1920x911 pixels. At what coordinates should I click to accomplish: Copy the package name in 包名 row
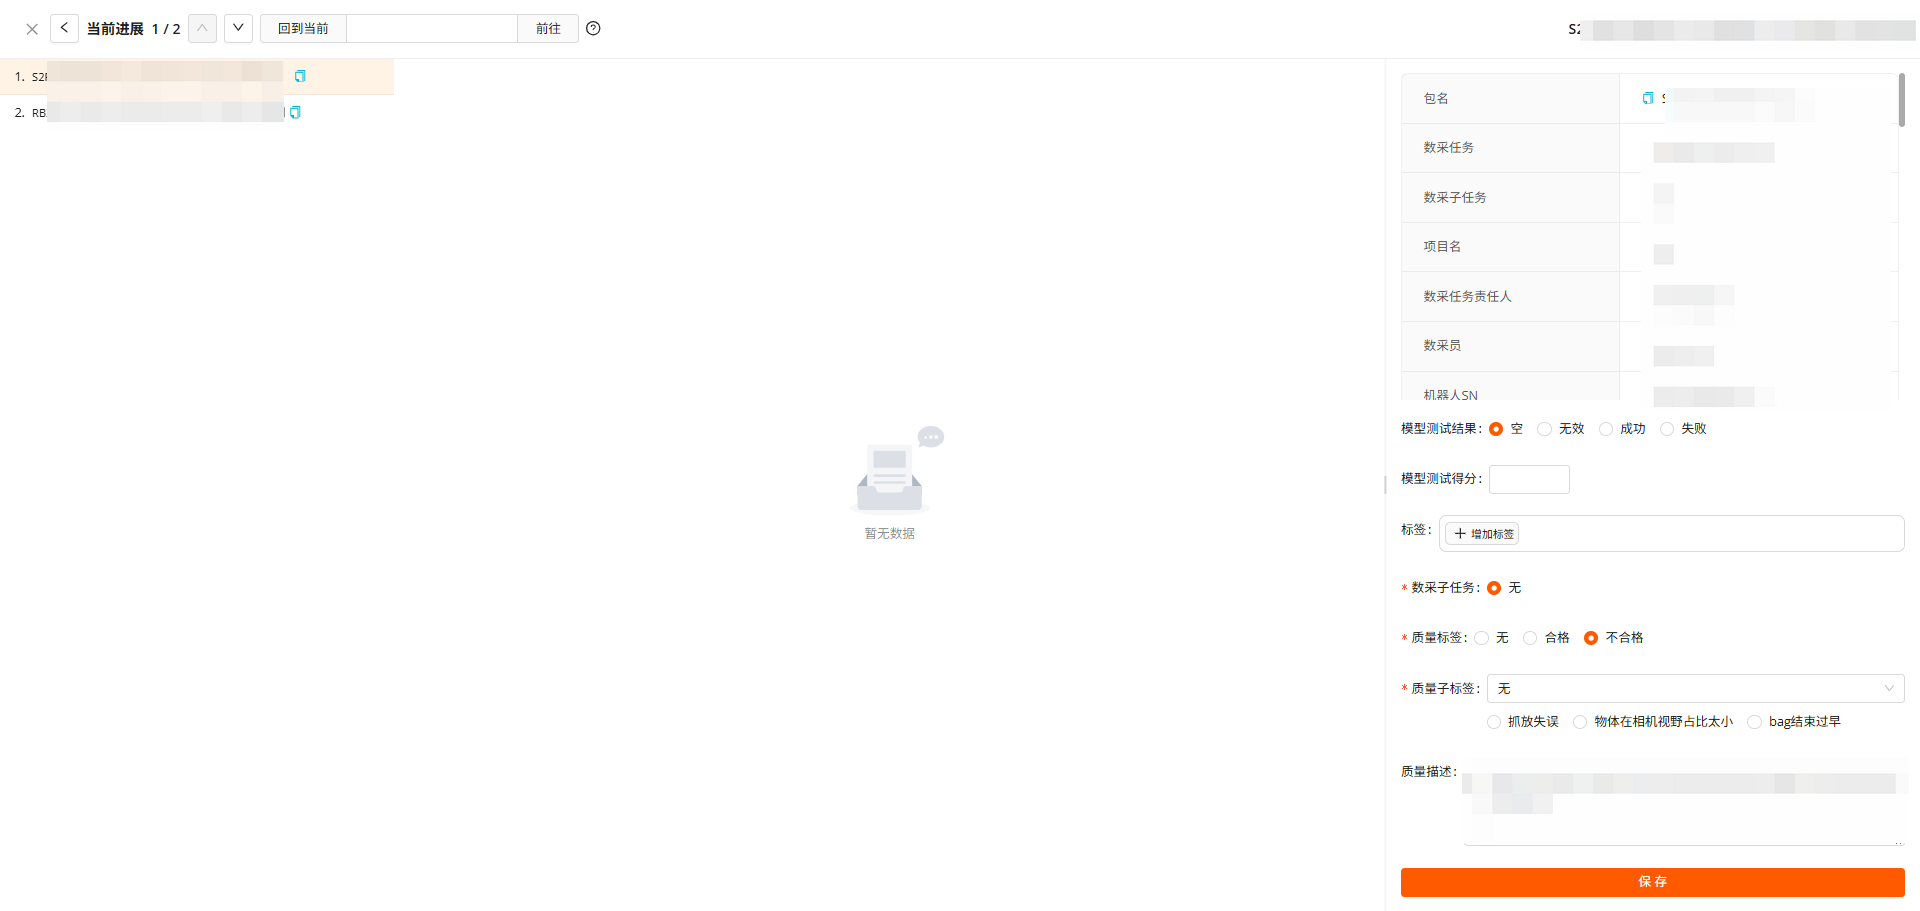pos(1648,98)
